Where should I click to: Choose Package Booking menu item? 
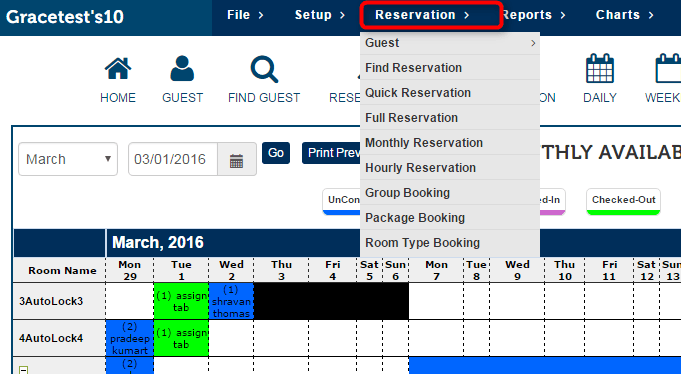[450, 218]
